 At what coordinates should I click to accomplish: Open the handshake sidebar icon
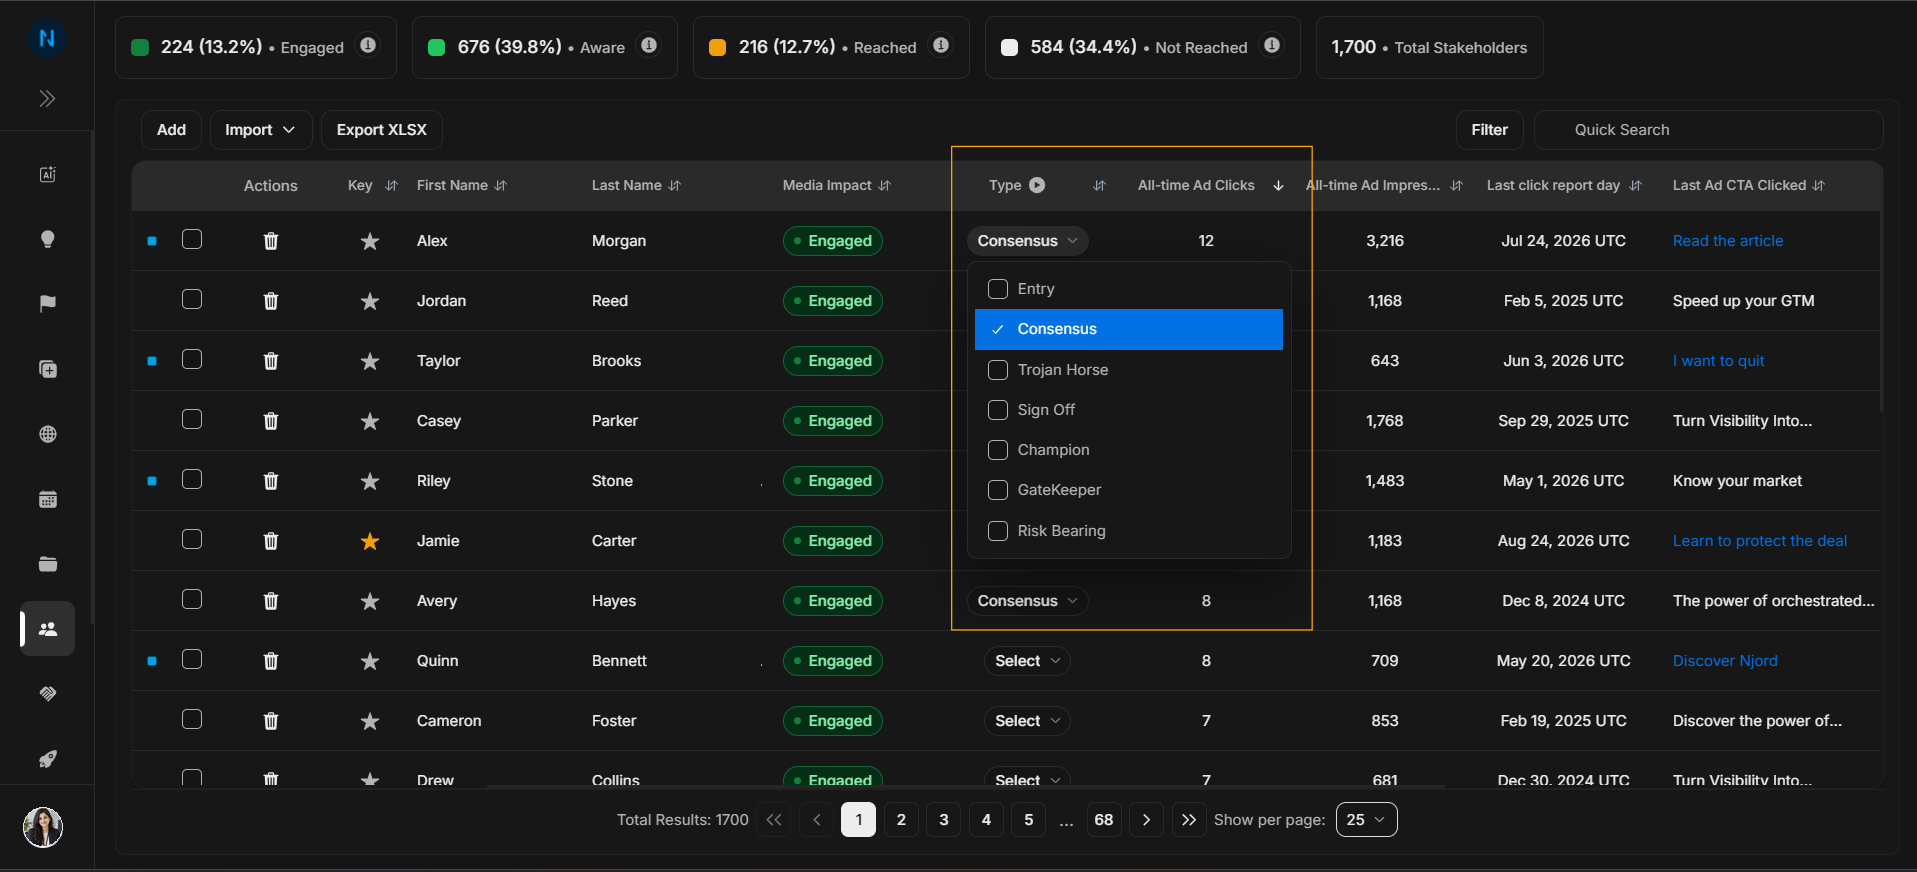(47, 694)
